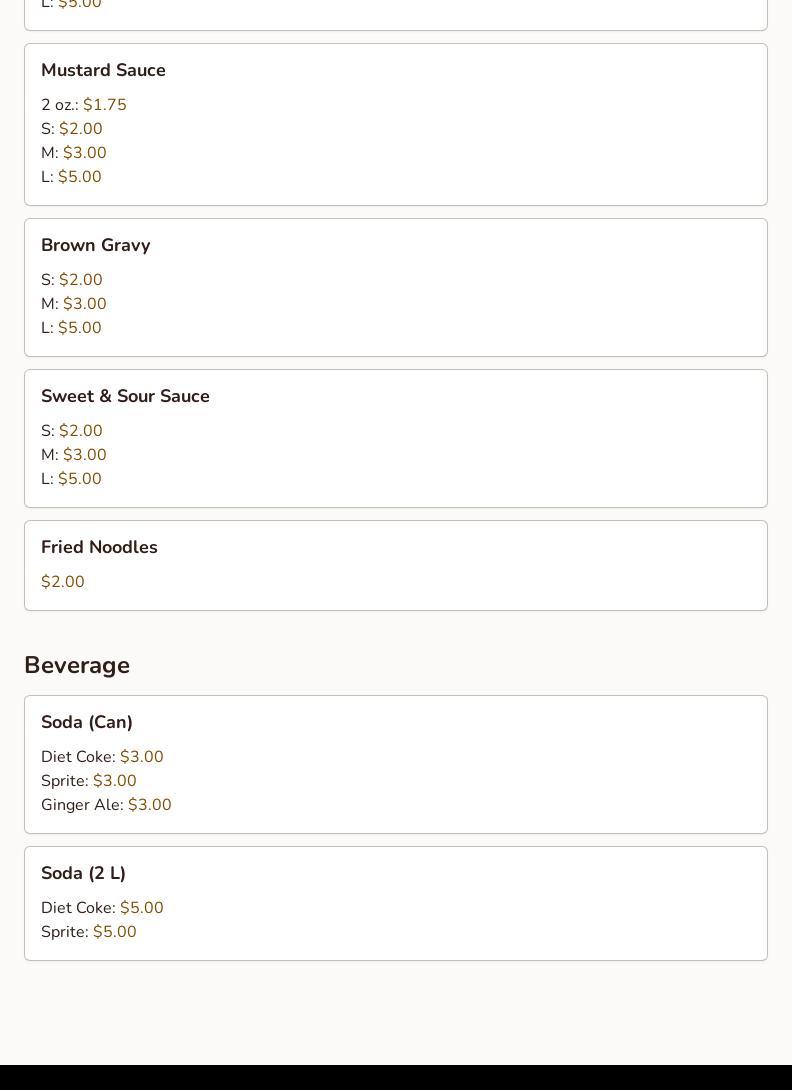Select Soda (Can) Diet Coke: $3.00 option
Image resolution: width=792 pixels, height=1090 pixels.
click(x=102, y=757)
